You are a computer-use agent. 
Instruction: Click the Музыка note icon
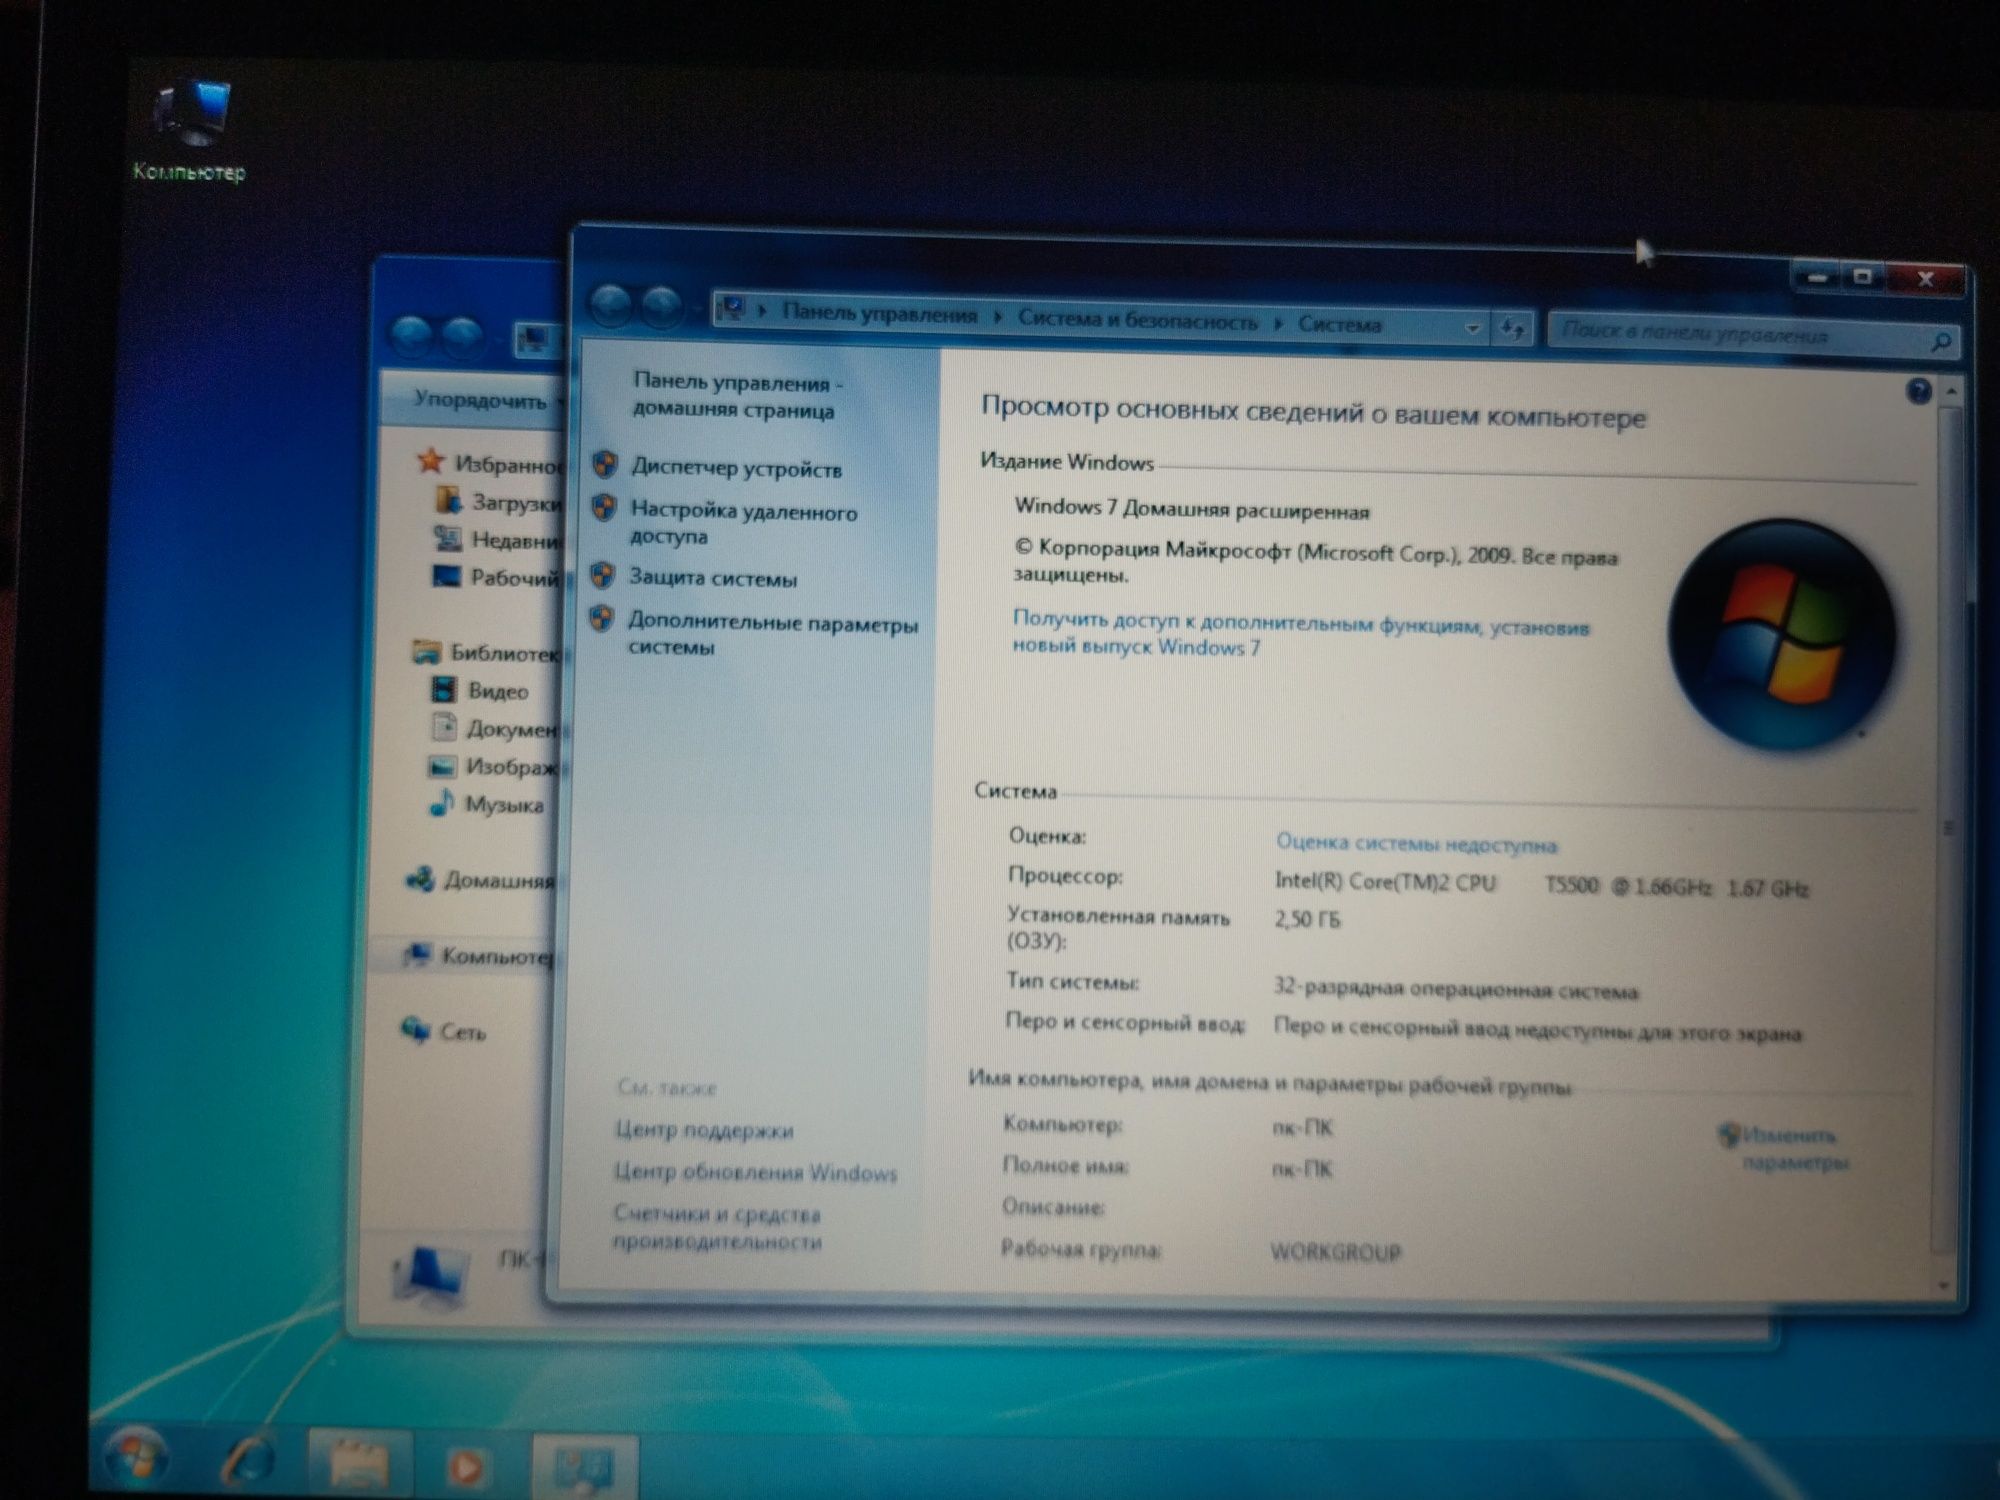(440, 802)
